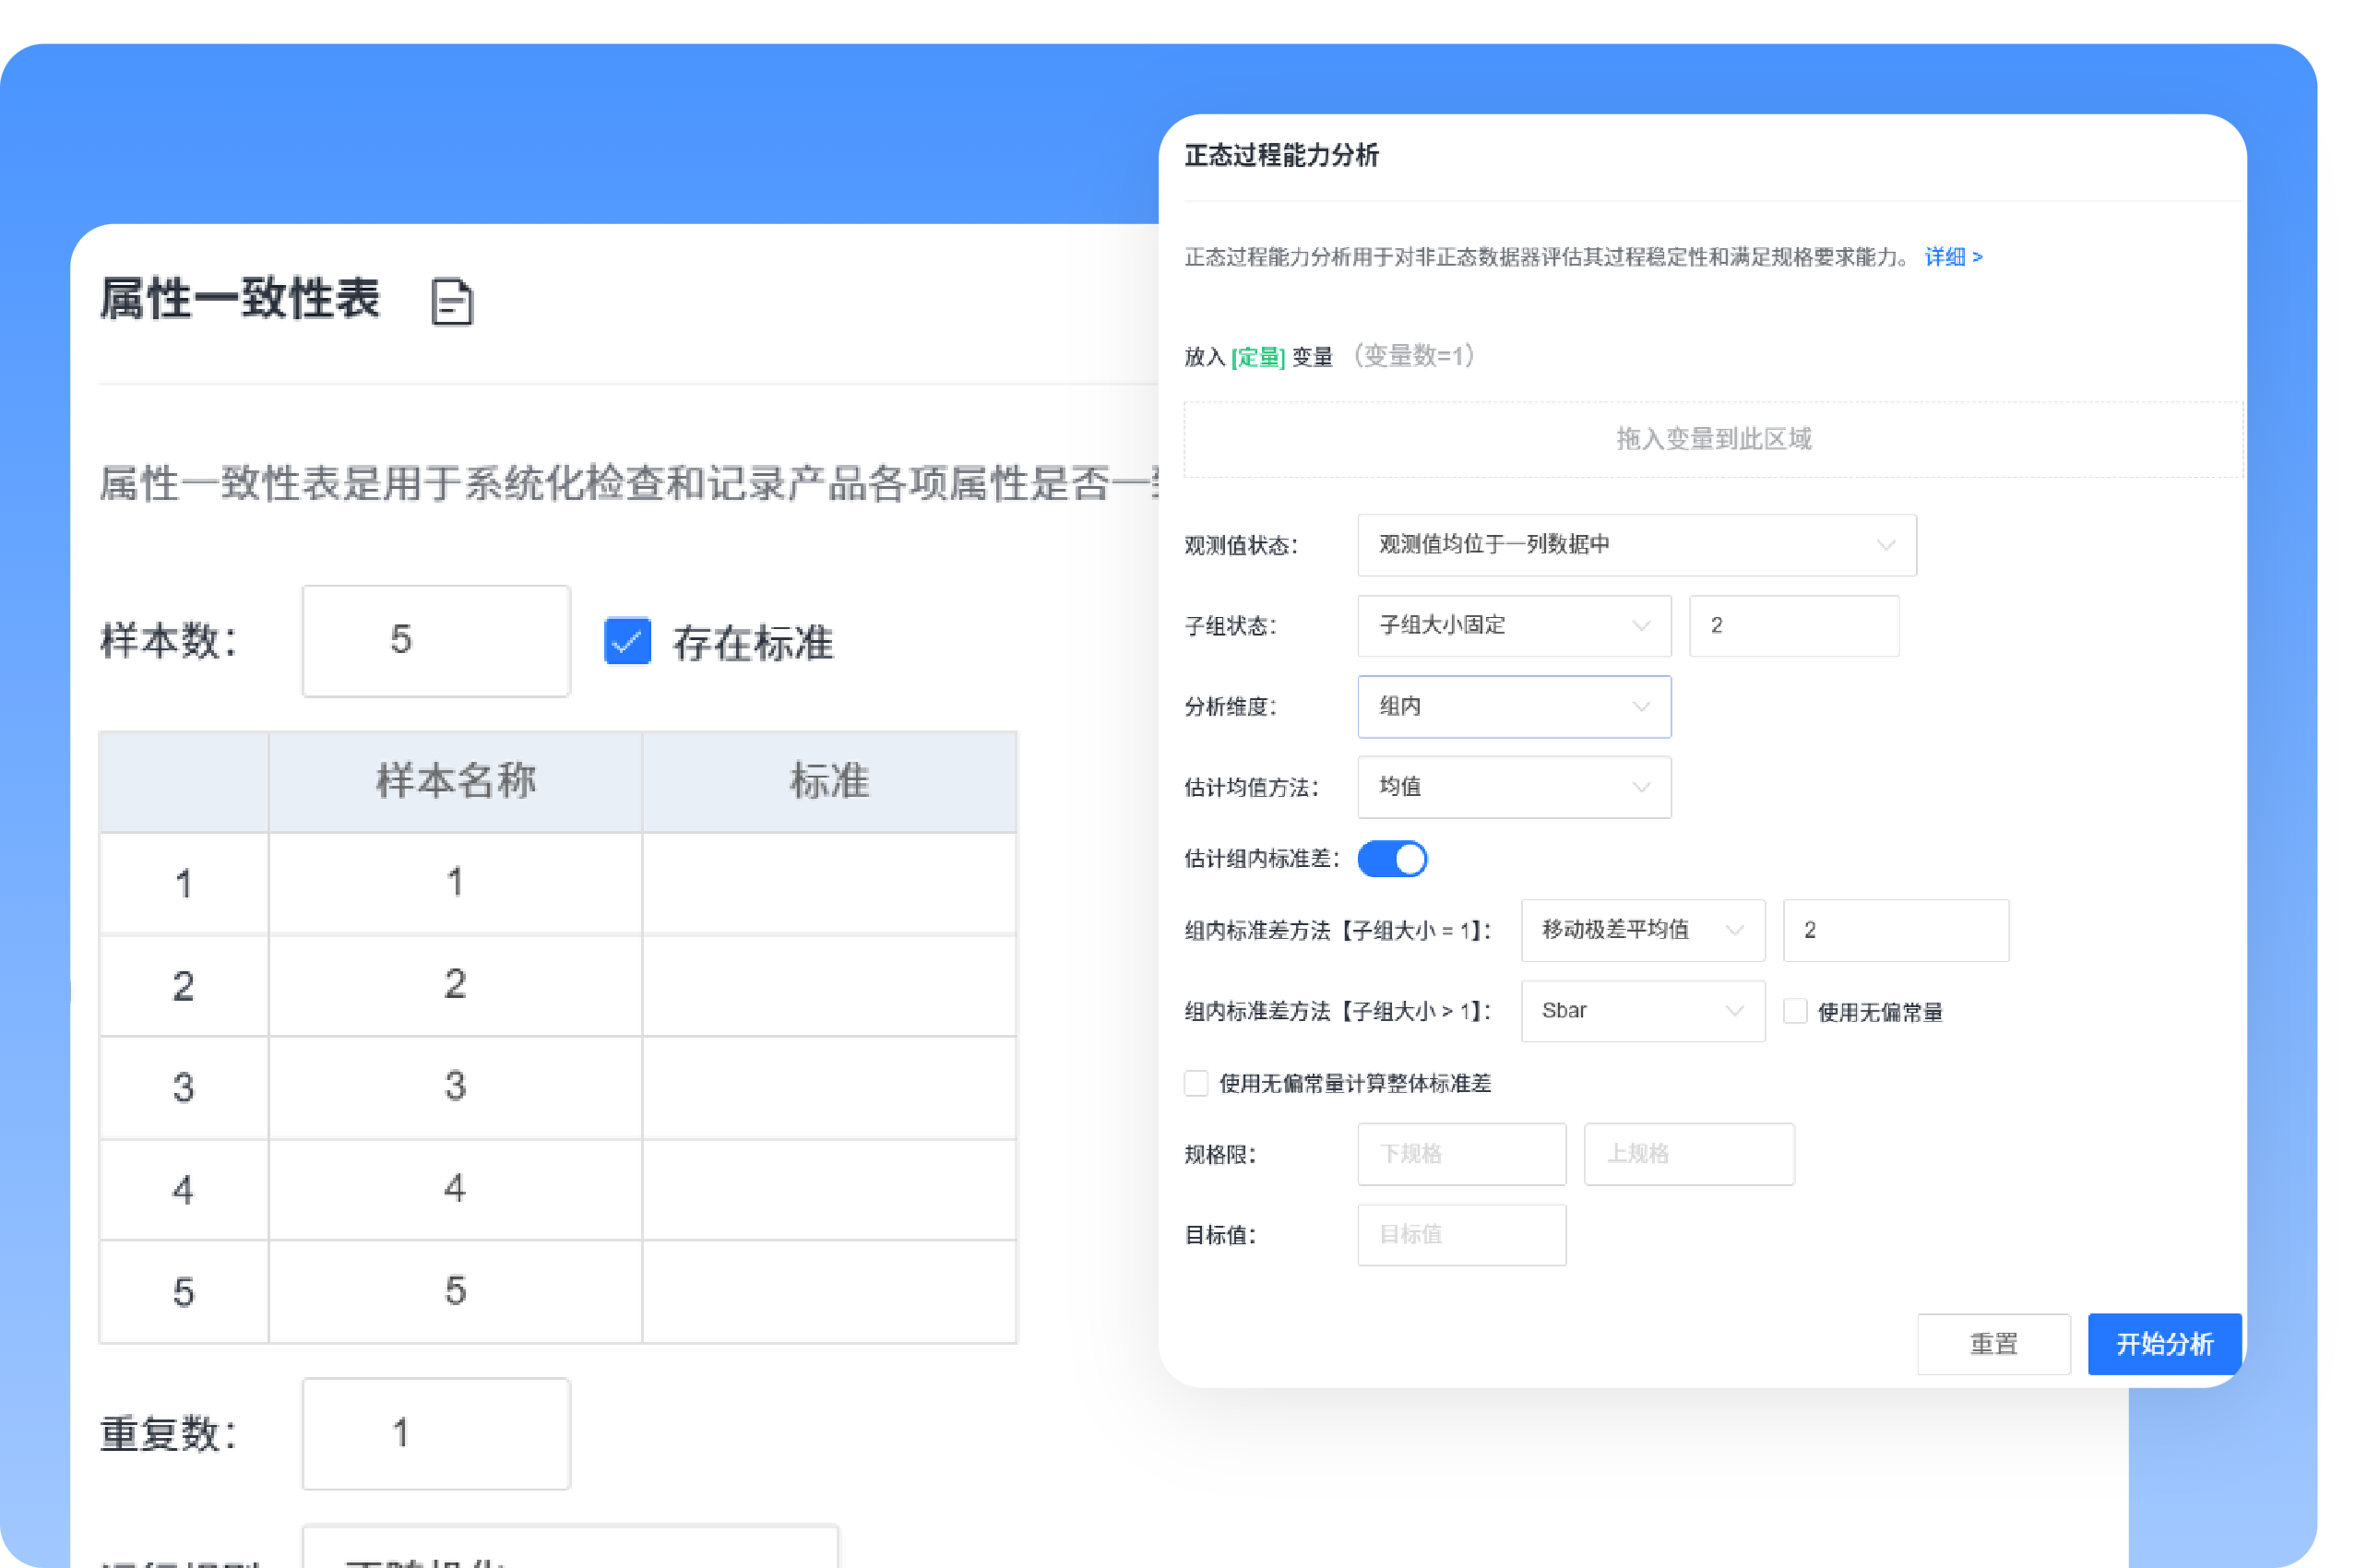2379x1568 pixels.
Task: Open the 详细 link for analysis details
Action: point(1948,257)
